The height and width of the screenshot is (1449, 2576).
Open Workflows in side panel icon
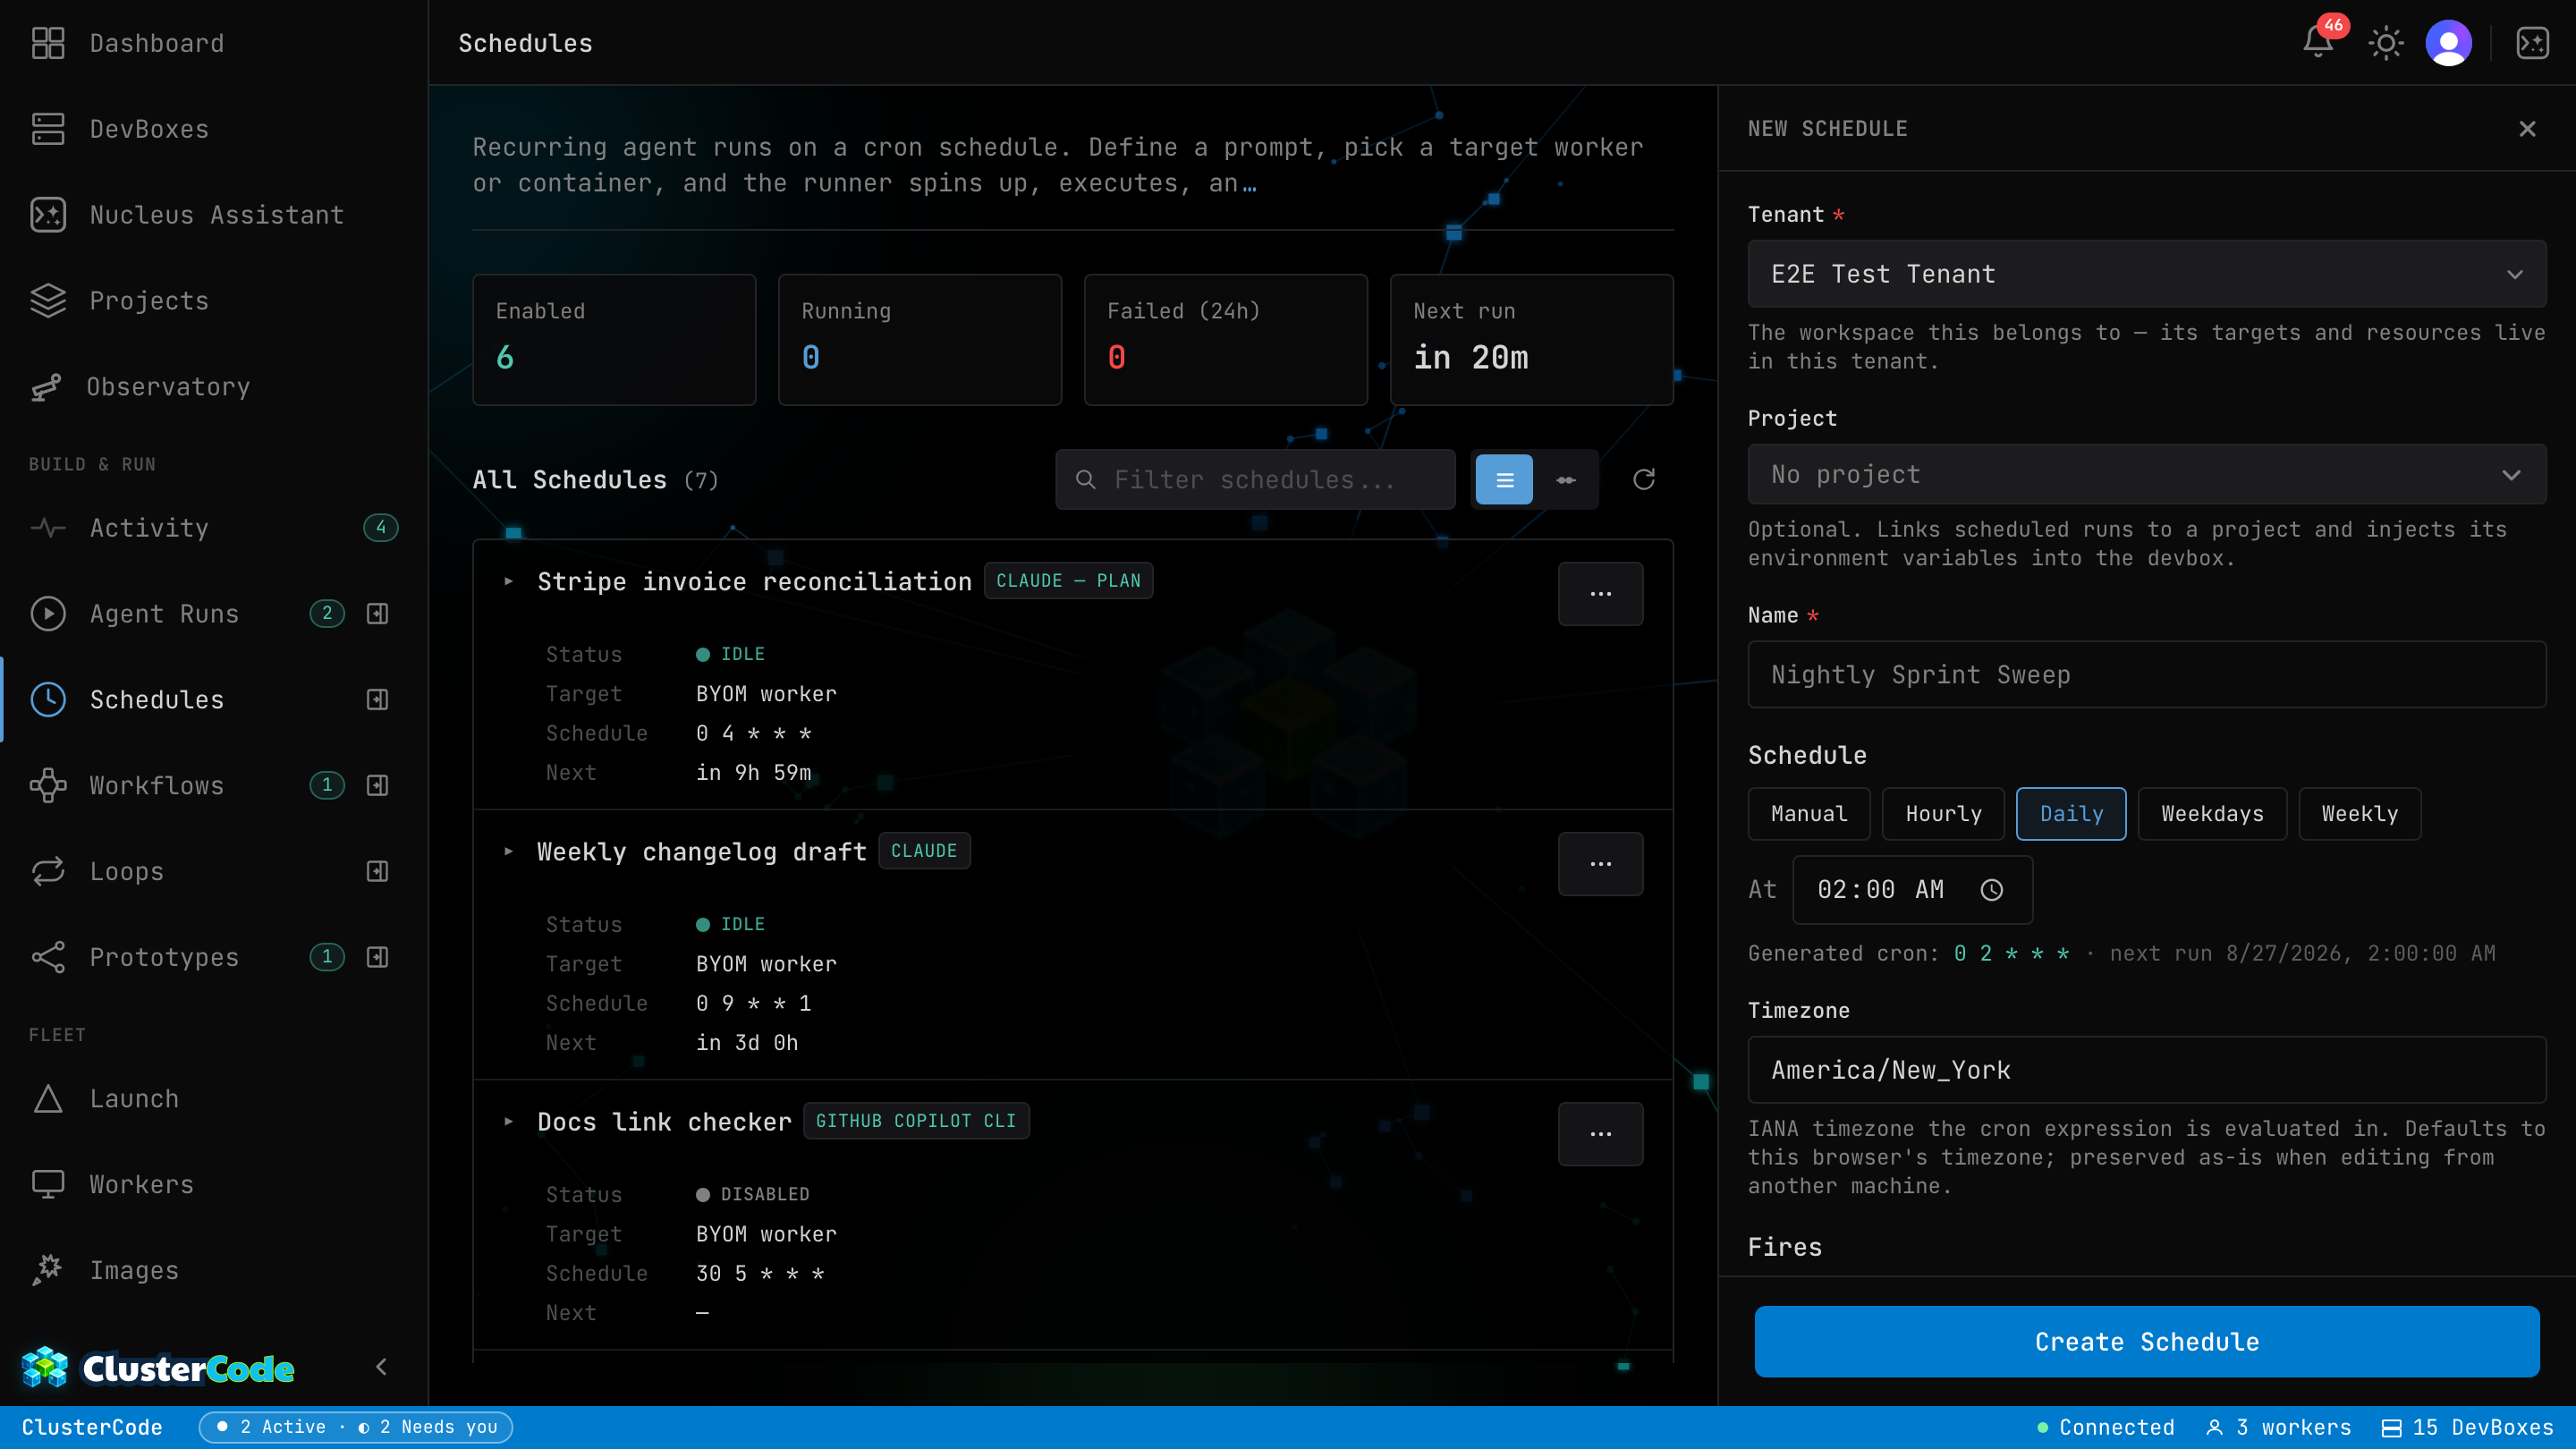pyautogui.click(x=377, y=785)
